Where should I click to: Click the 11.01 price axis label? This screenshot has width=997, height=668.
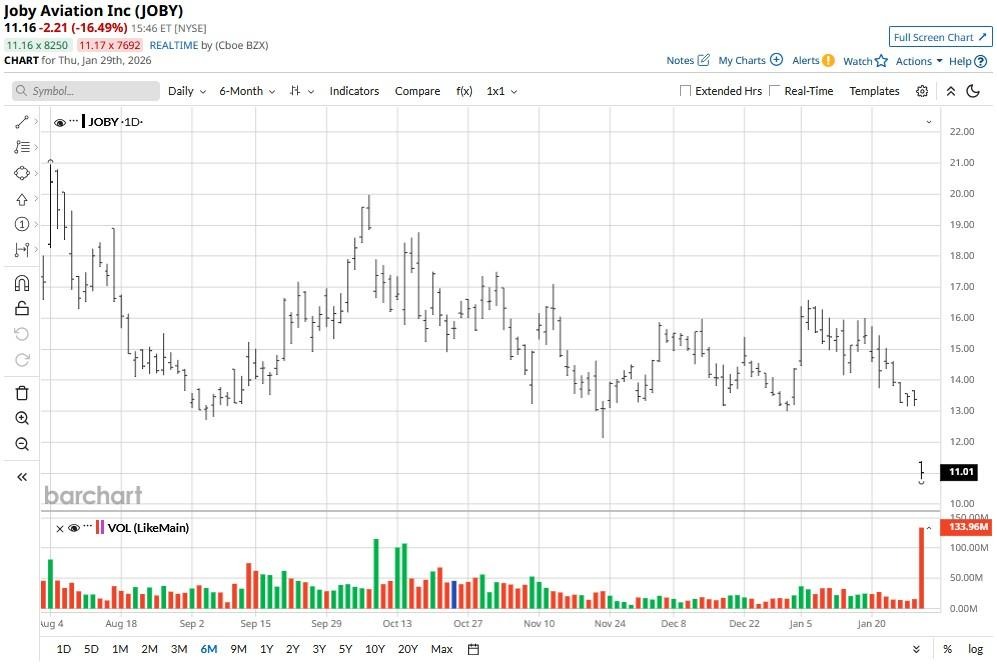959,472
